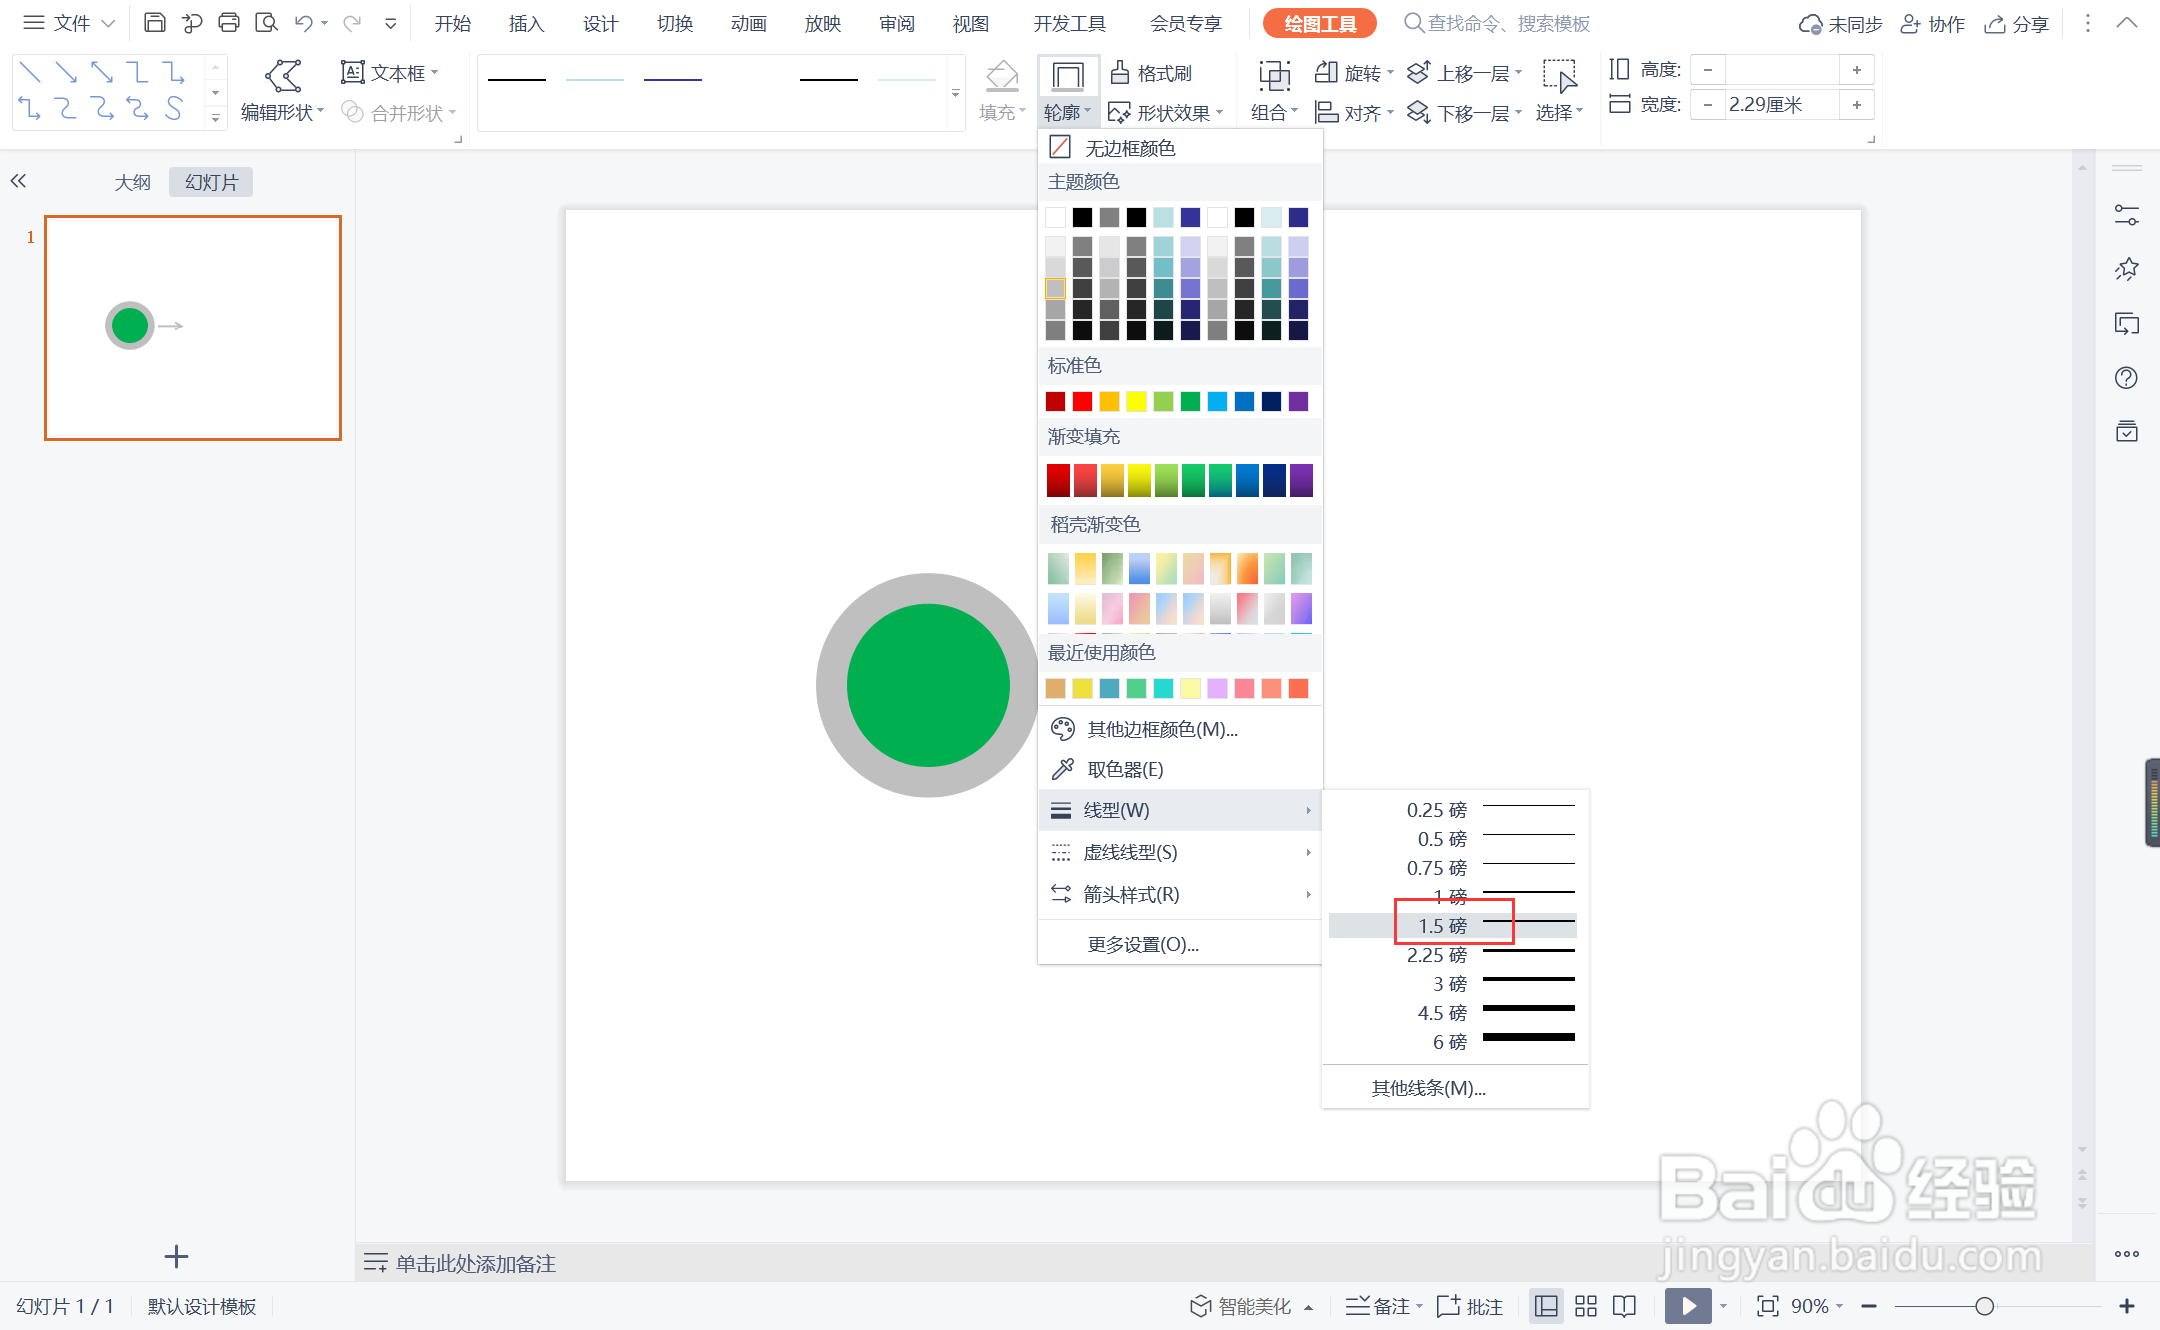
Task: Switch to reading view book icon
Action: [x=1625, y=1306]
